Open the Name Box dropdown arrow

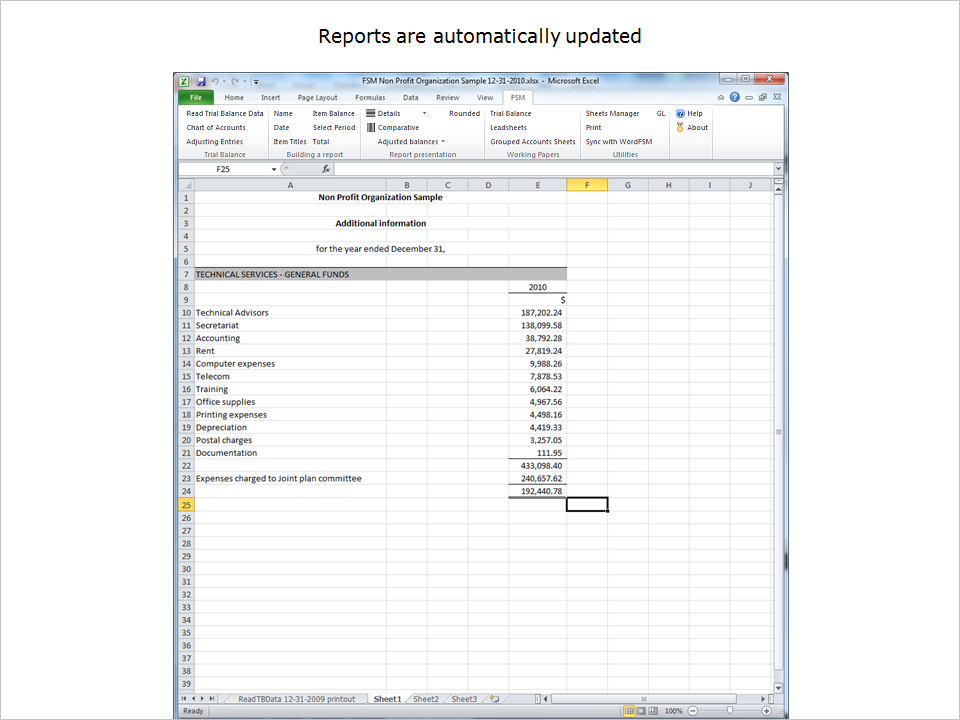274,170
